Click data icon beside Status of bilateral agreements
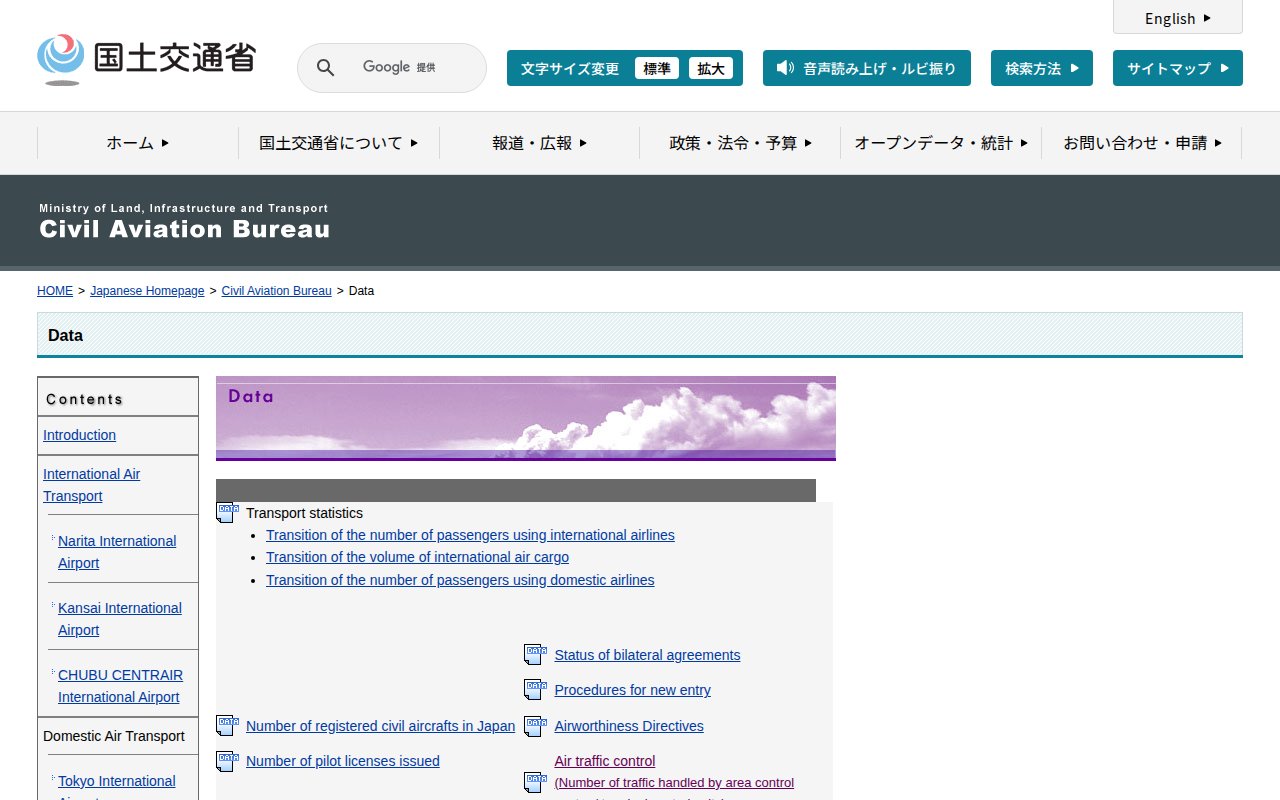This screenshot has width=1280, height=800. point(535,655)
